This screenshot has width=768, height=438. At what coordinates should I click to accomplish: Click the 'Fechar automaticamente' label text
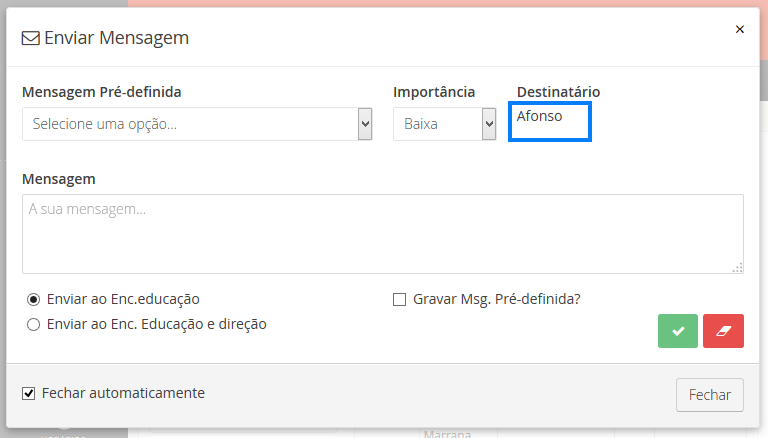[123, 393]
